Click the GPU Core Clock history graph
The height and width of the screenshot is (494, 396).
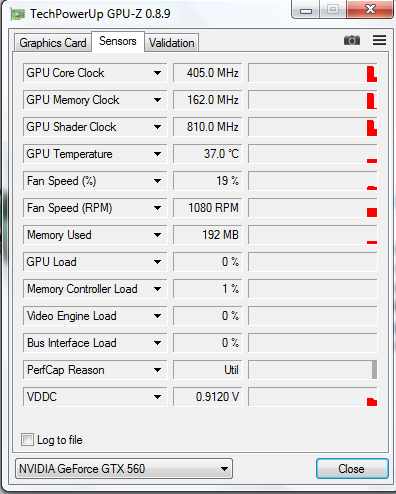coord(313,73)
